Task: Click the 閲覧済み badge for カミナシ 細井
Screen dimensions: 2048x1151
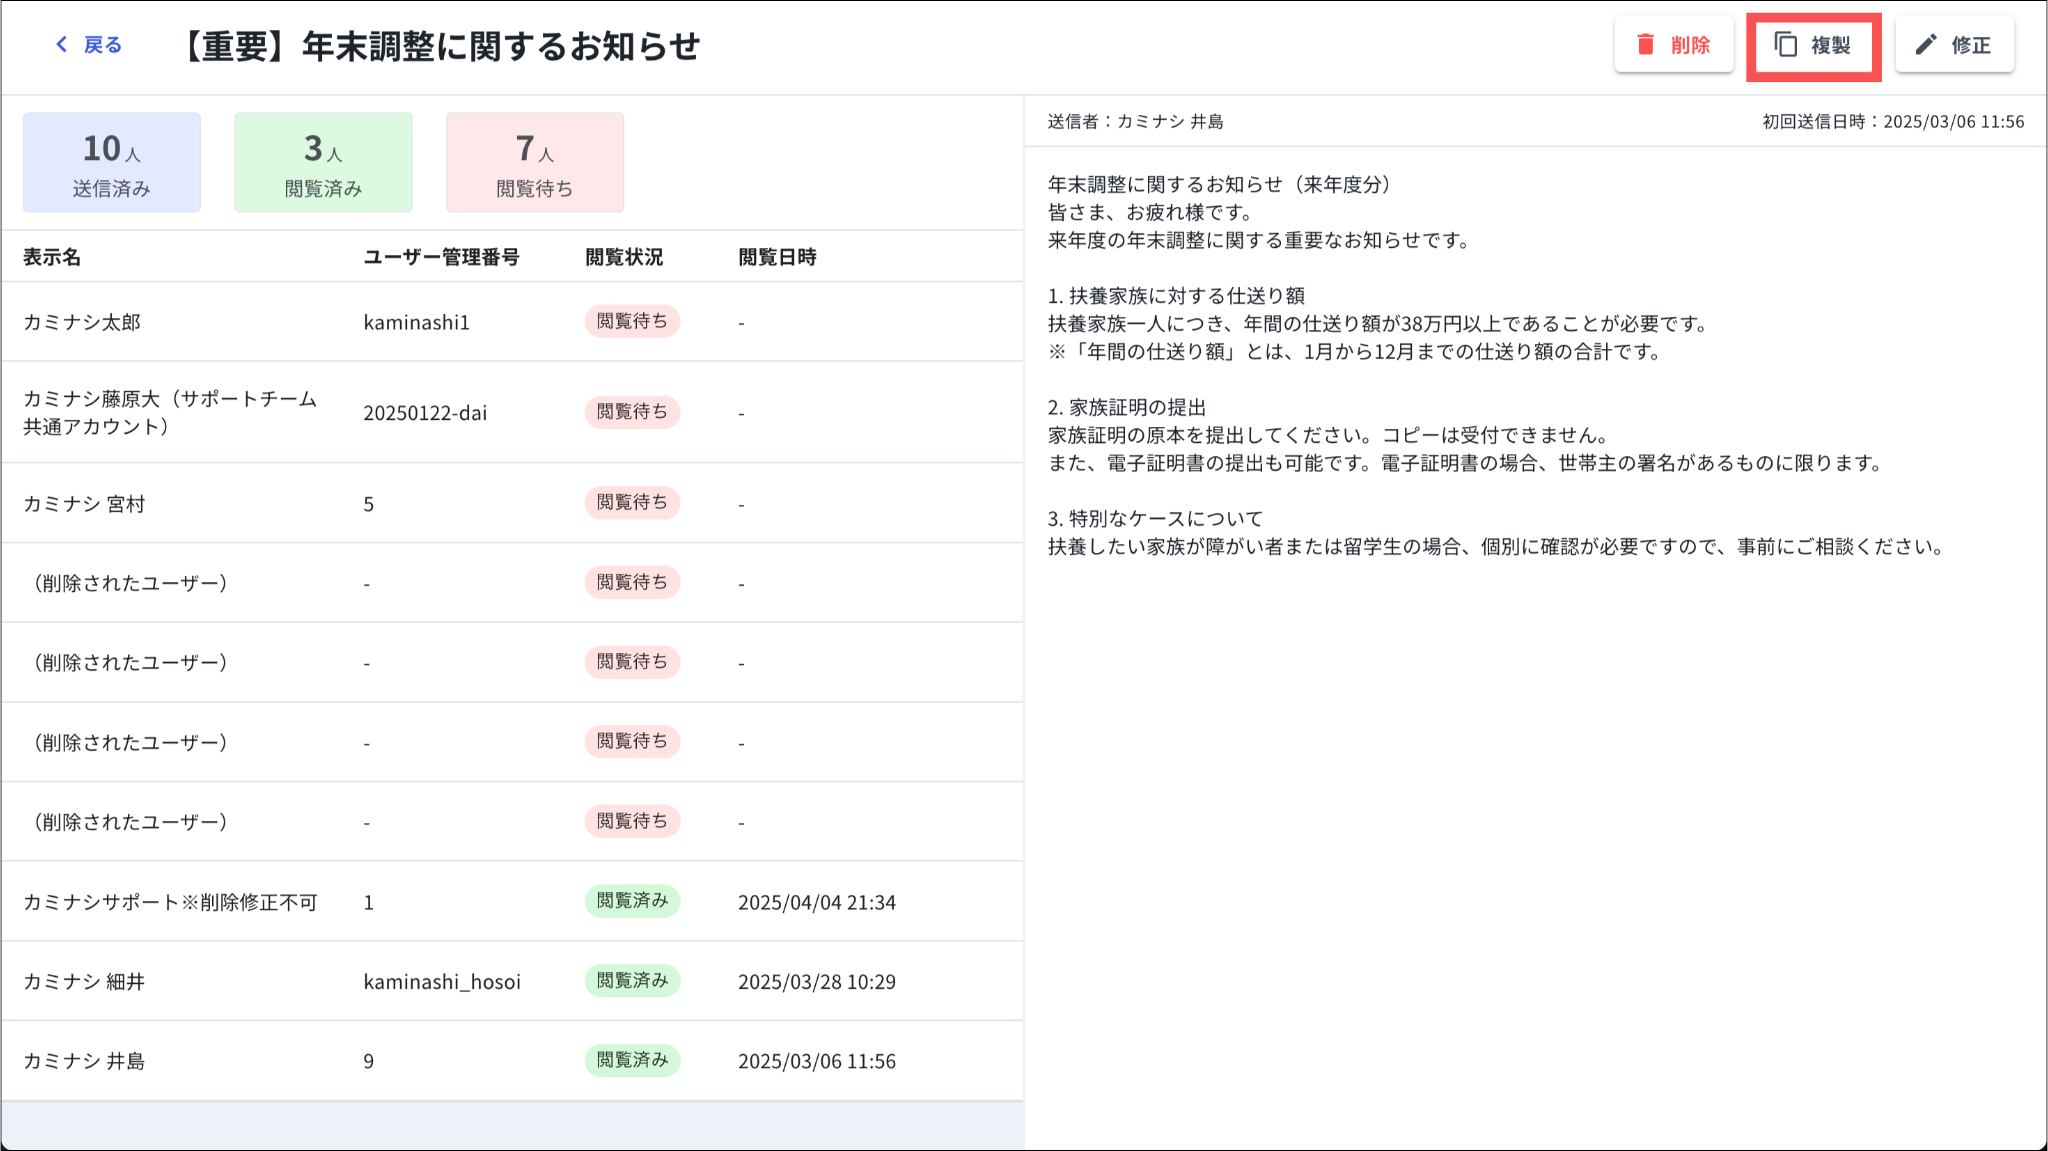Action: [x=632, y=981]
